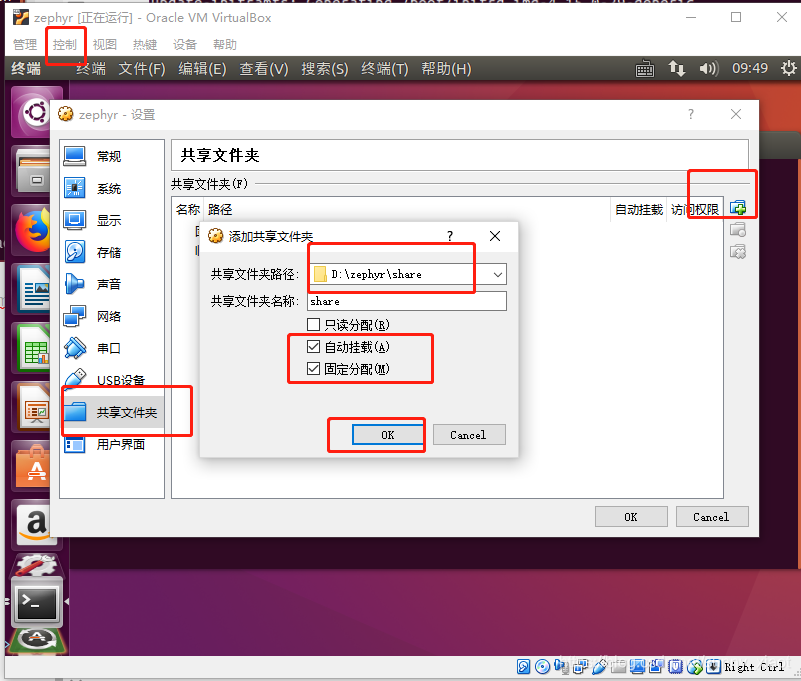
Task: Open the terminal 查看(V) menu
Action: click(264, 68)
